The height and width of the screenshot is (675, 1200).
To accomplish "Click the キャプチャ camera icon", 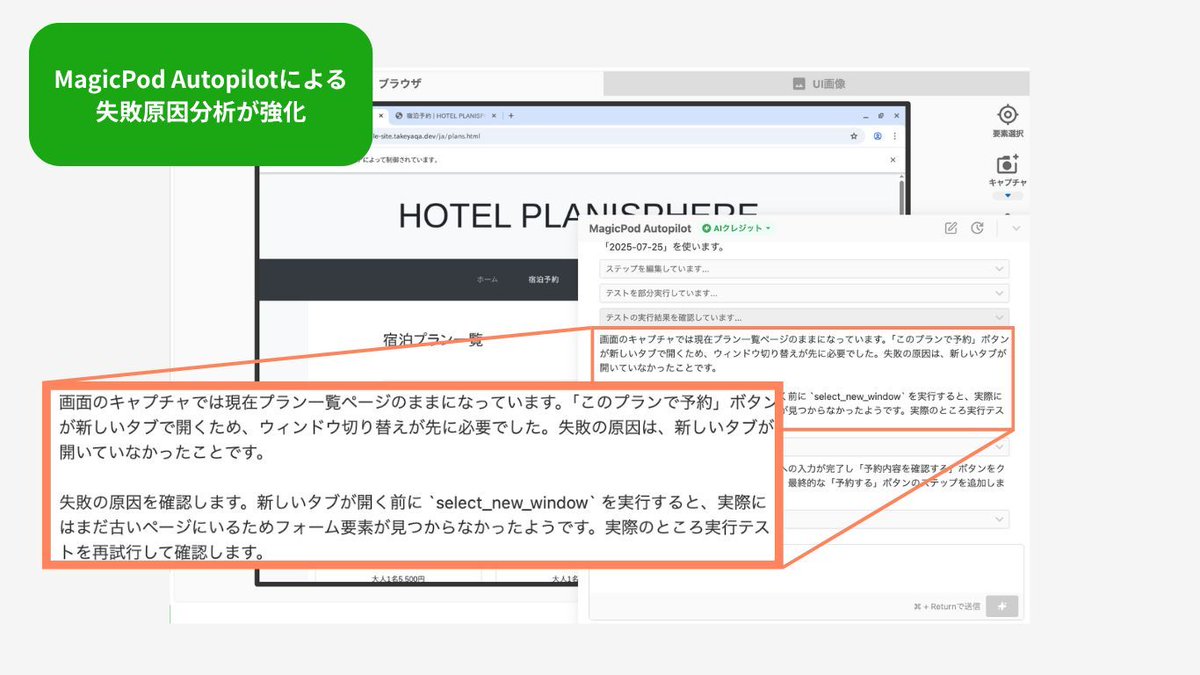I will pyautogui.click(x=1007, y=164).
